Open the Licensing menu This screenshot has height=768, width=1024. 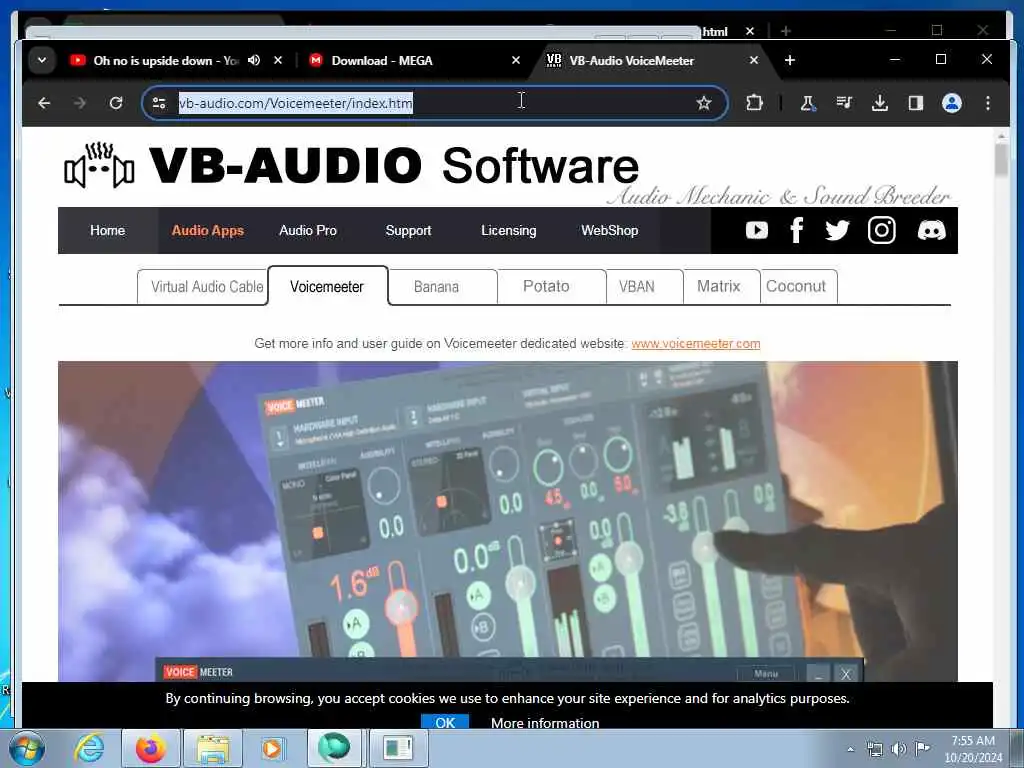(508, 231)
